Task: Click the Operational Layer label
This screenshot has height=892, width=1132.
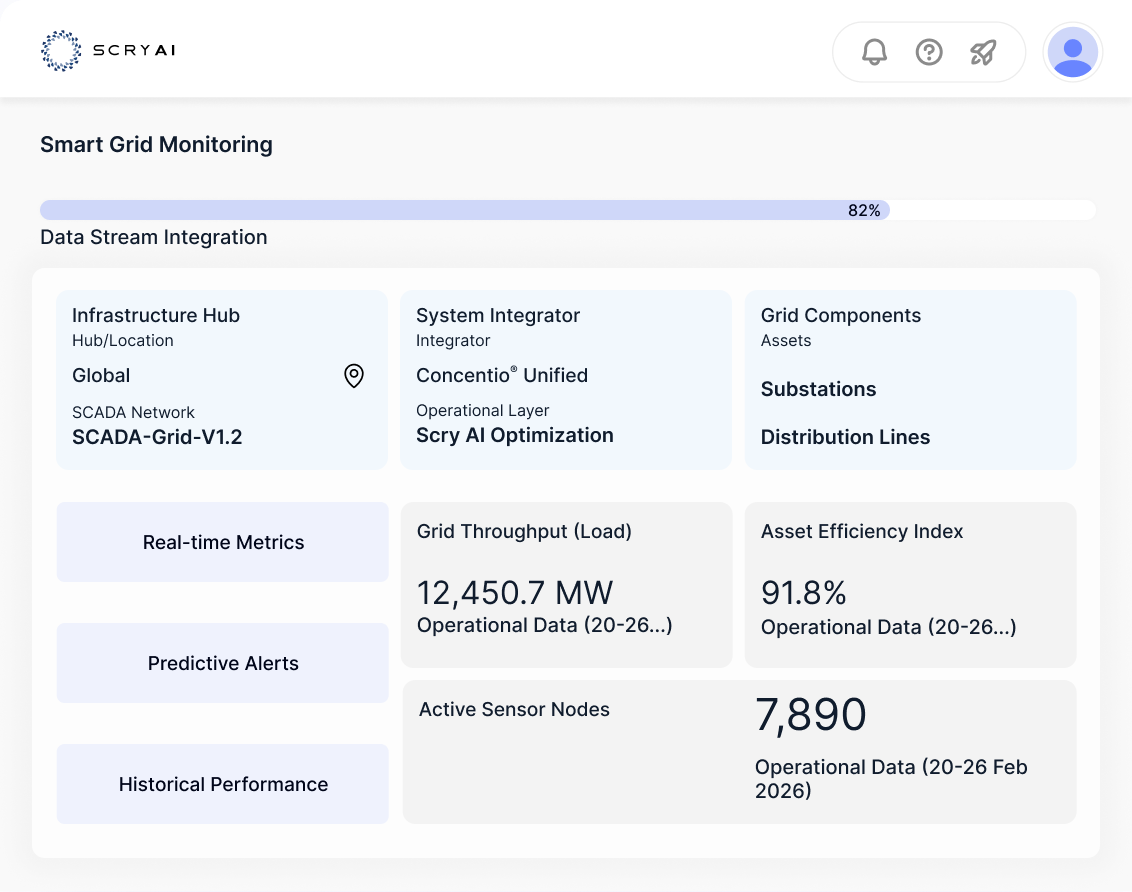Action: 483,411
